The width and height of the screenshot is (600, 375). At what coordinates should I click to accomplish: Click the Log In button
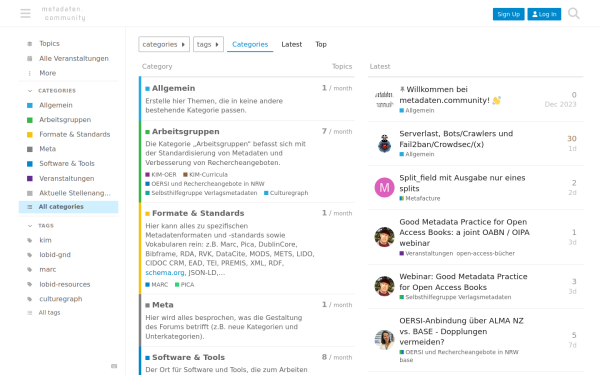tap(544, 14)
